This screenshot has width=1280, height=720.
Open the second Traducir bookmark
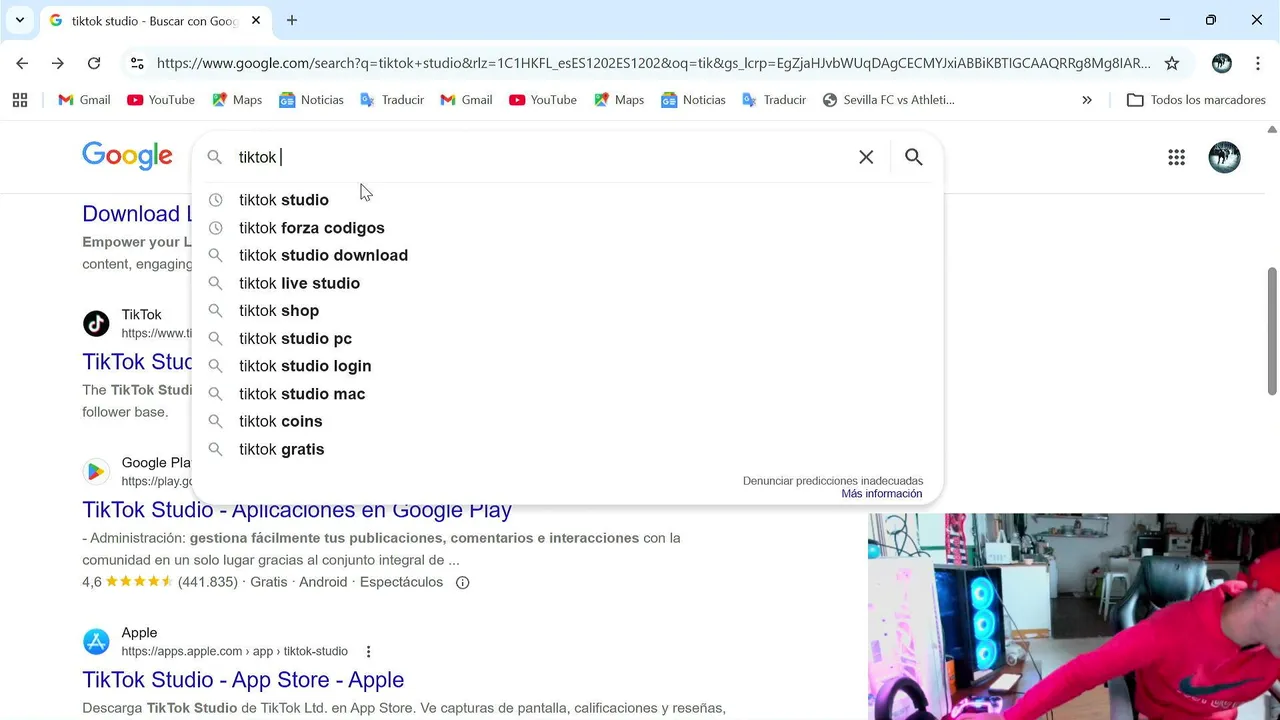coord(774,100)
